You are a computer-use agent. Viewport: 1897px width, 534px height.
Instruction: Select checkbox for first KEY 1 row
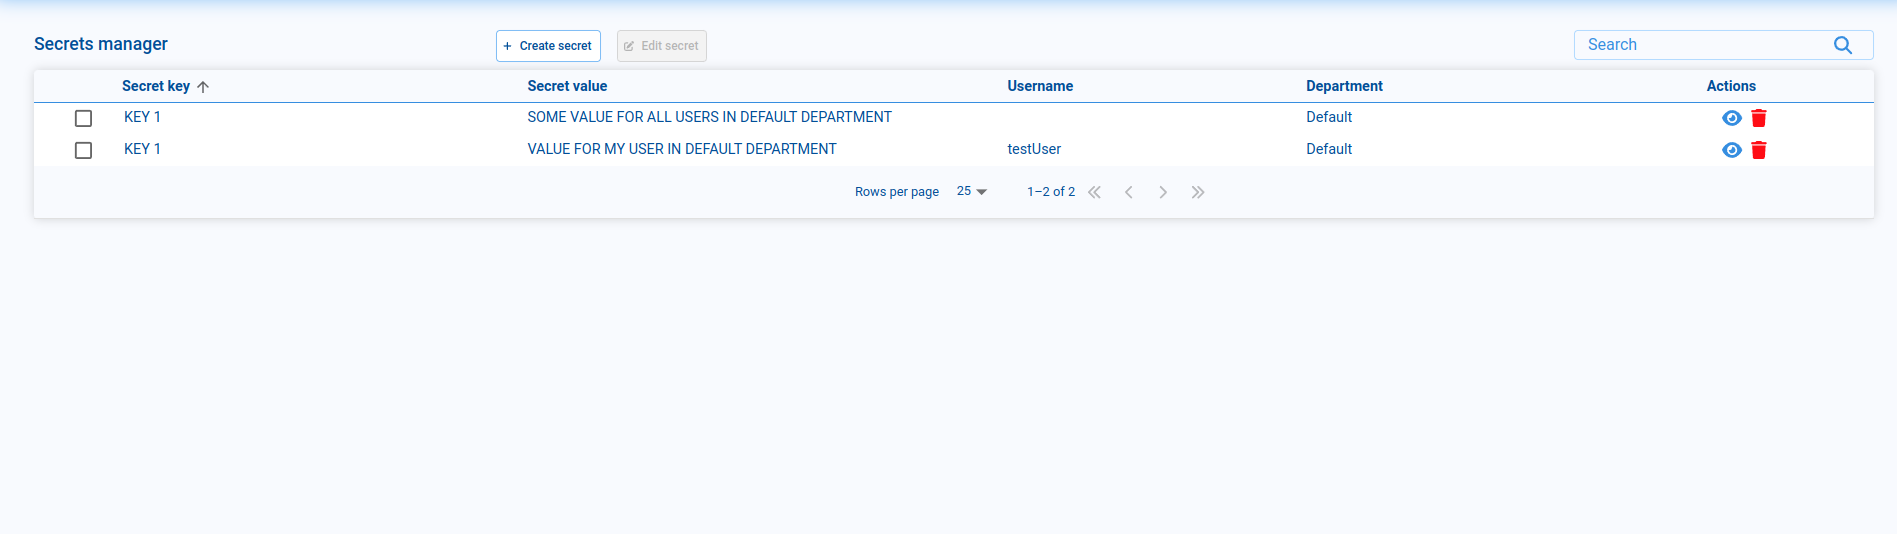click(x=84, y=118)
